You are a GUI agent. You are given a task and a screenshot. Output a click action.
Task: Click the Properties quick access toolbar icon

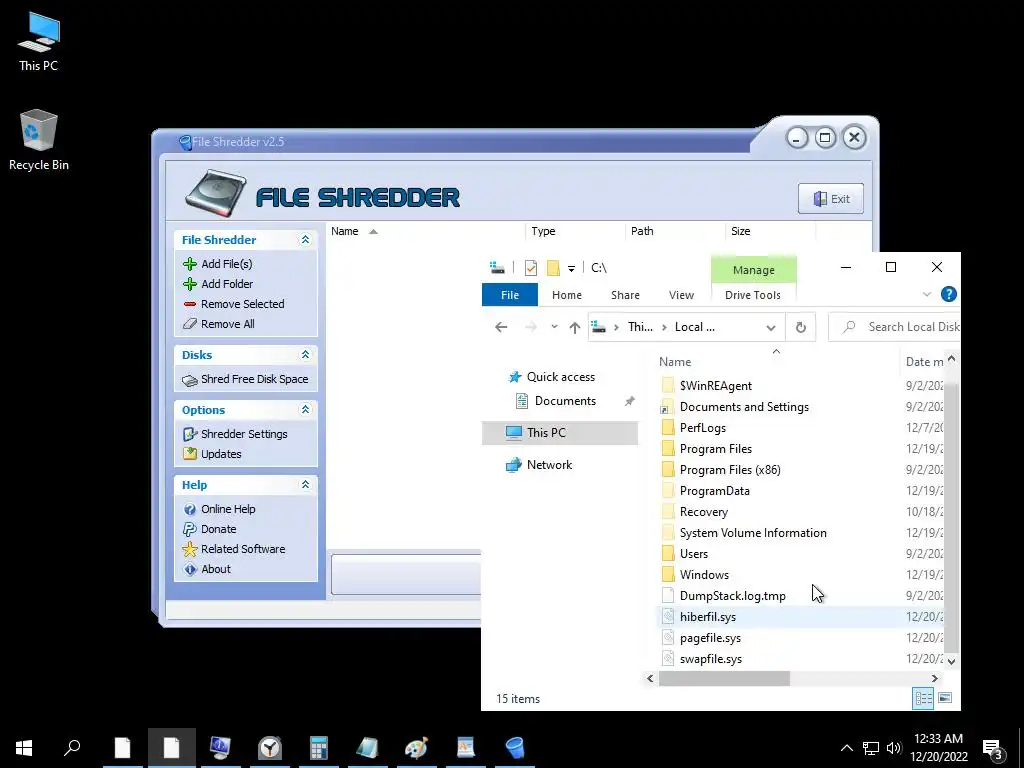click(530, 268)
